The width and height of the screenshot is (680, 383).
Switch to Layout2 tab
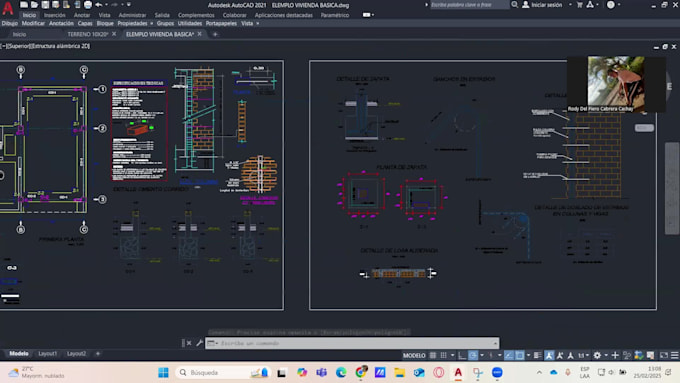tap(76, 354)
